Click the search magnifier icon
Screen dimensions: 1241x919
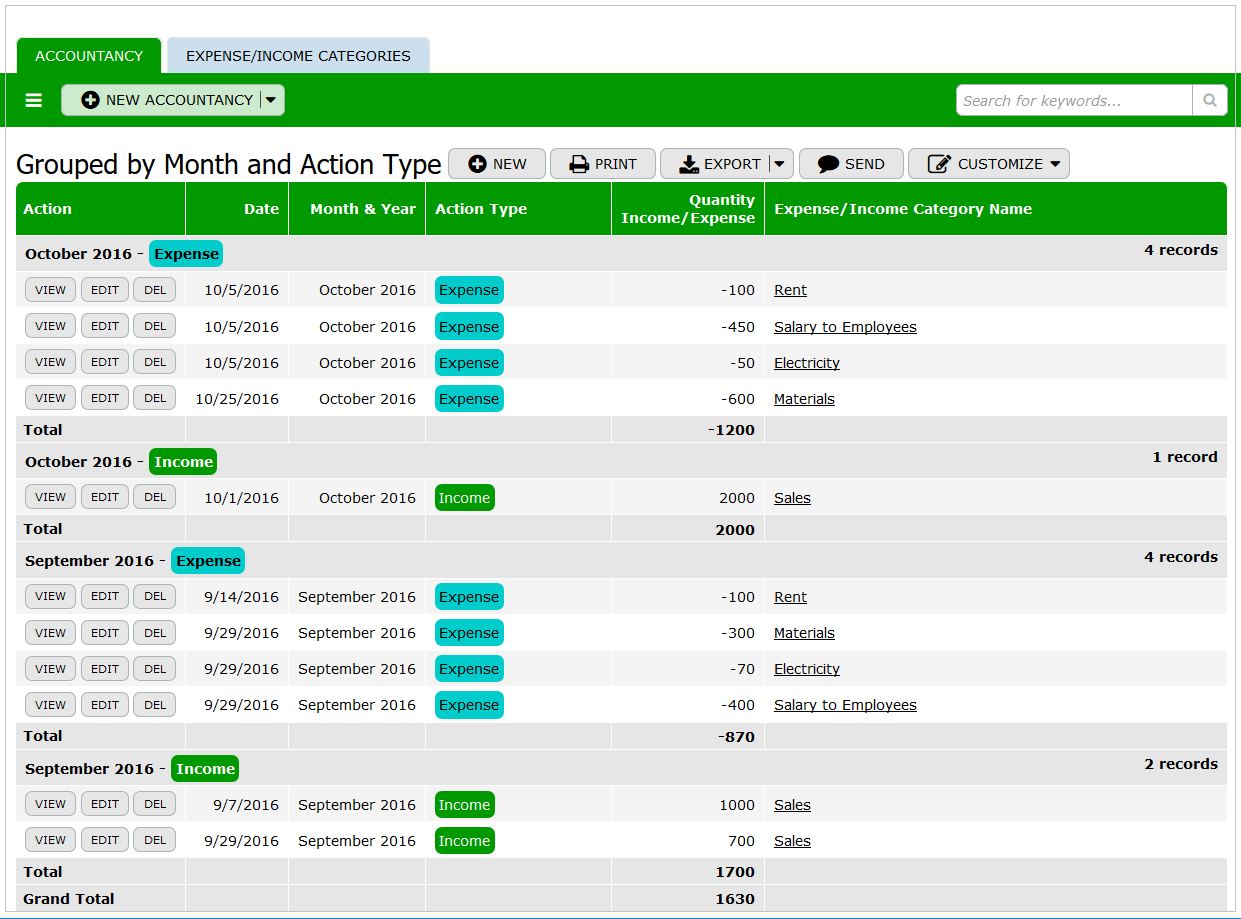pos(1209,100)
